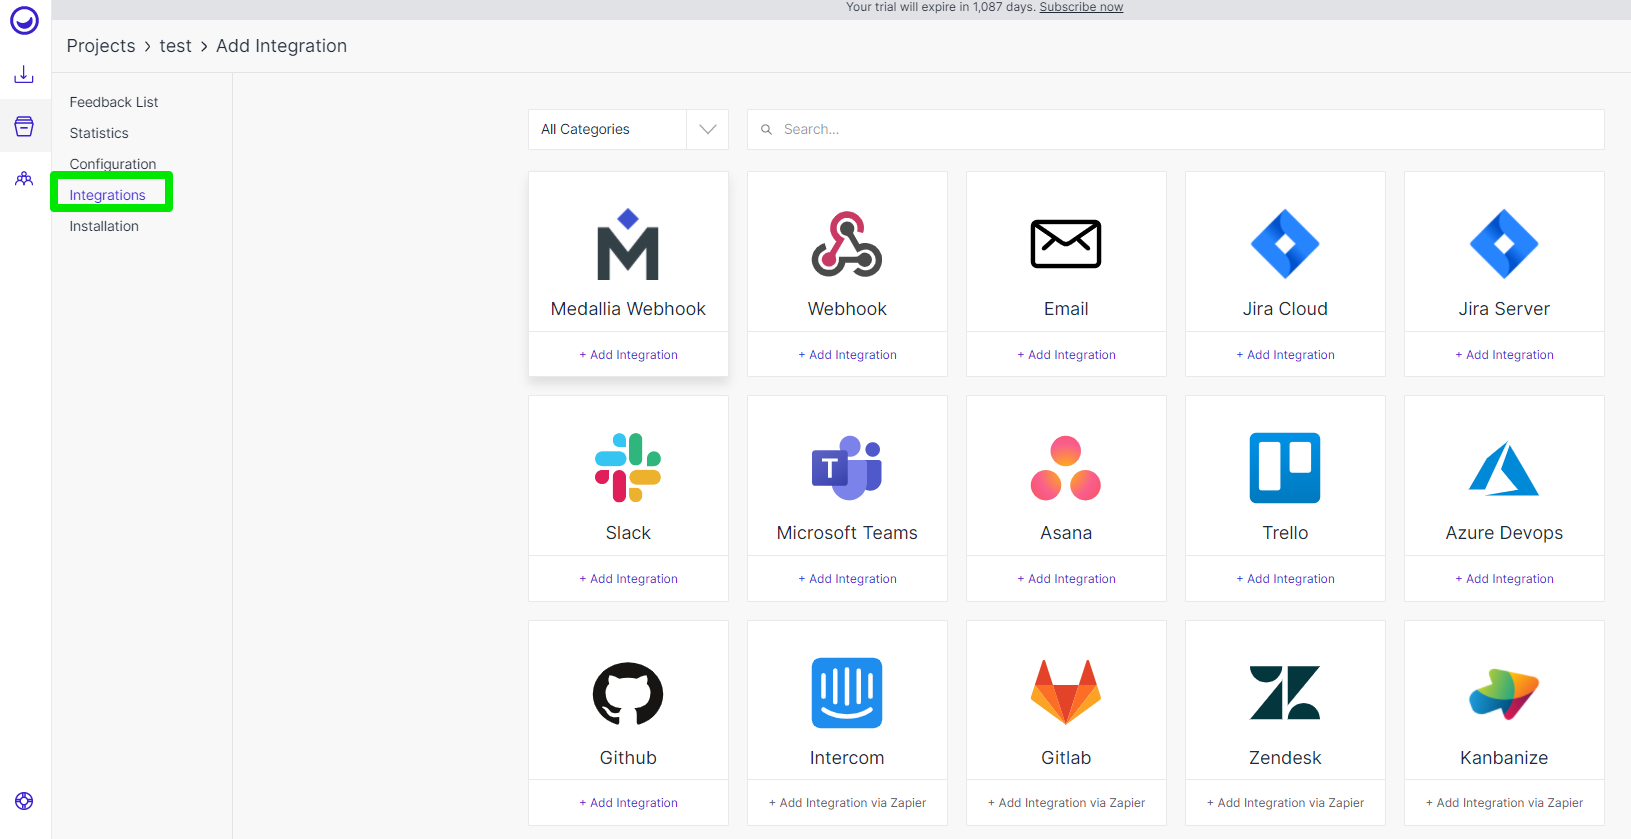The height and width of the screenshot is (839, 1631).
Task: Select the Trello logo
Action: point(1285,468)
